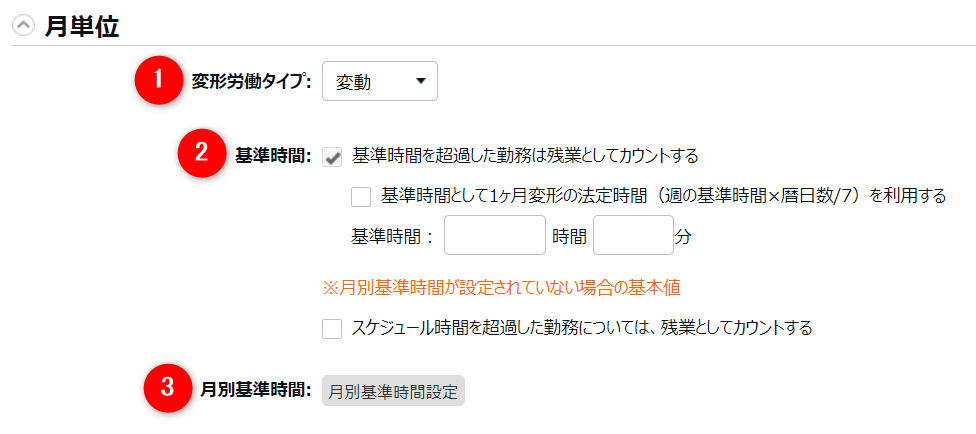The width and height of the screenshot is (976, 434).
Task: Click the 基準時間 hours input field
Action: pos(494,238)
